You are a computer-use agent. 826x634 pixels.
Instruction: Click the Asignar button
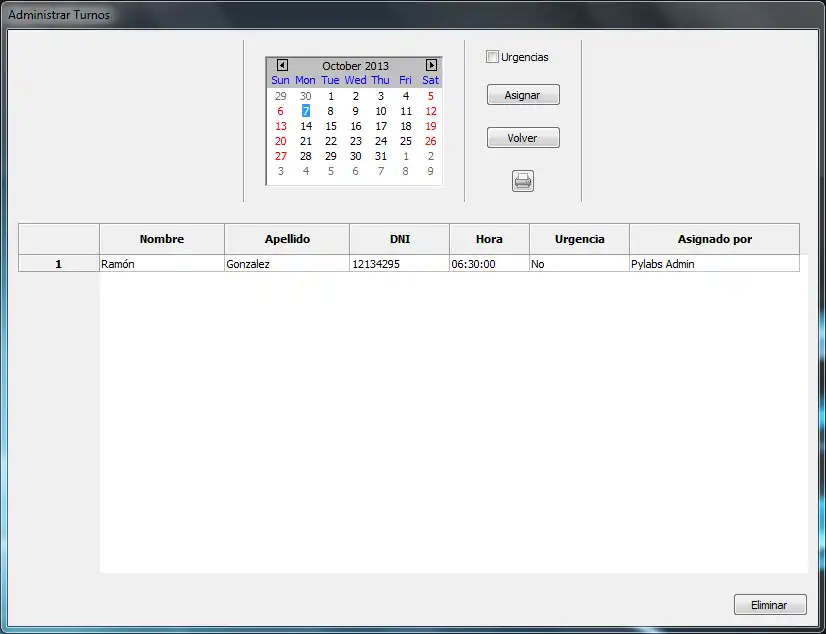523,95
